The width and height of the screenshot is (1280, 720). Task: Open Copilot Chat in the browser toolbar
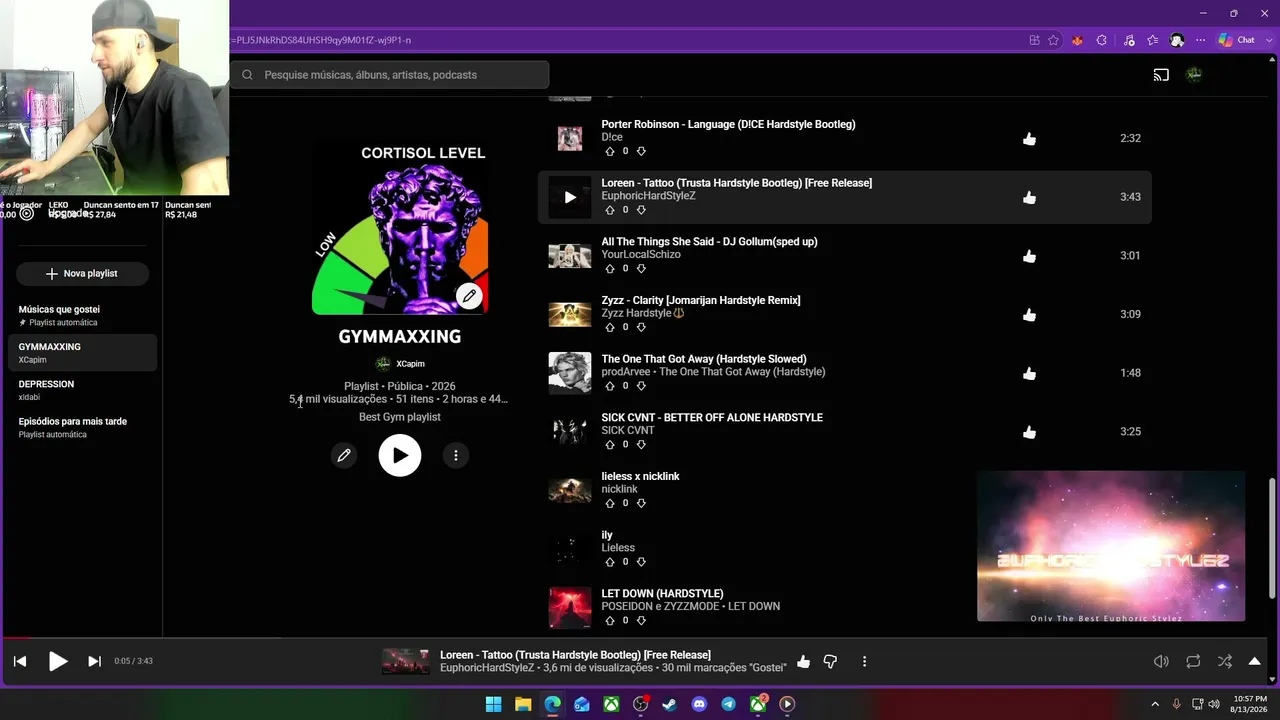click(1237, 40)
